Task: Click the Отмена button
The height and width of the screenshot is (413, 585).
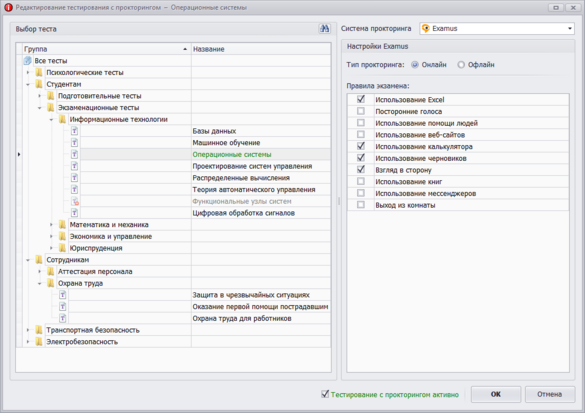Action: click(x=550, y=394)
